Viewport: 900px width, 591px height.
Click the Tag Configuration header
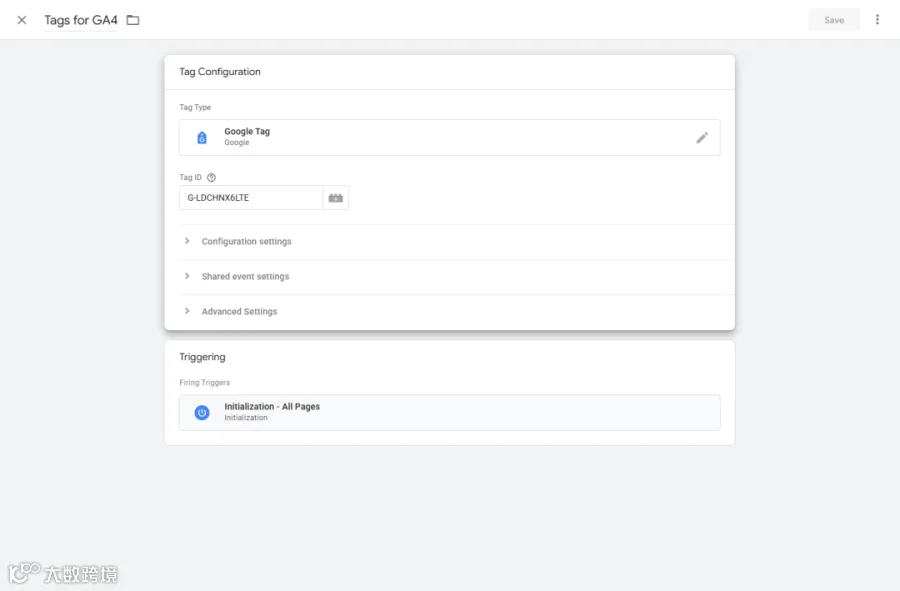coord(220,72)
